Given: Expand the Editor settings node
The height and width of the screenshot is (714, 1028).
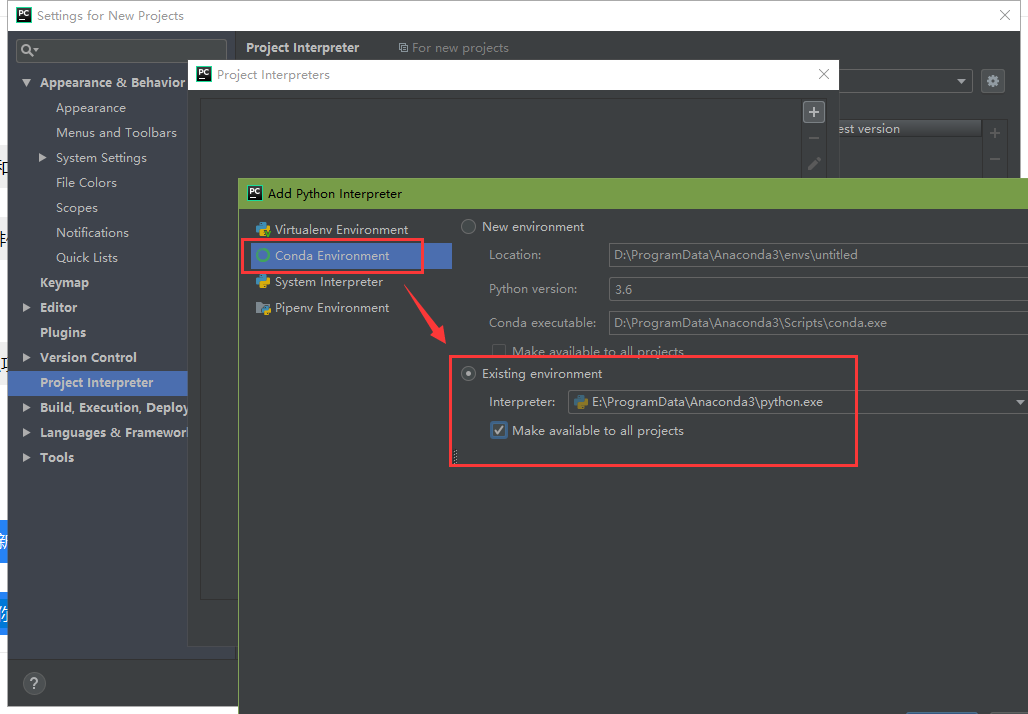Looking at the screenshot, I should click(x=26, y=307).
